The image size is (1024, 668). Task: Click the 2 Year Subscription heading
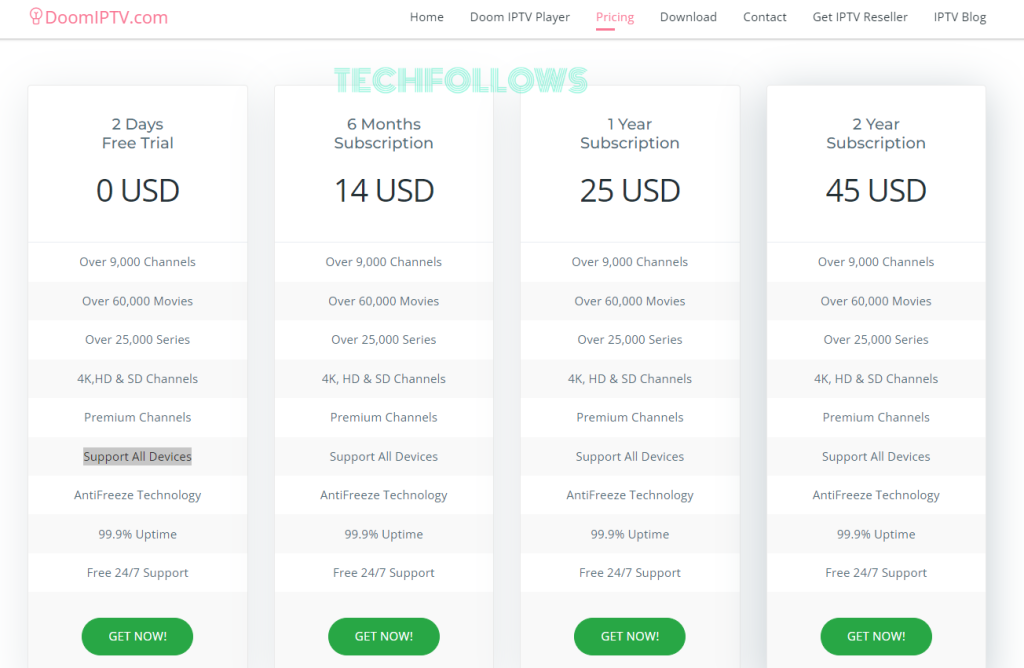(x=876, y=133)
